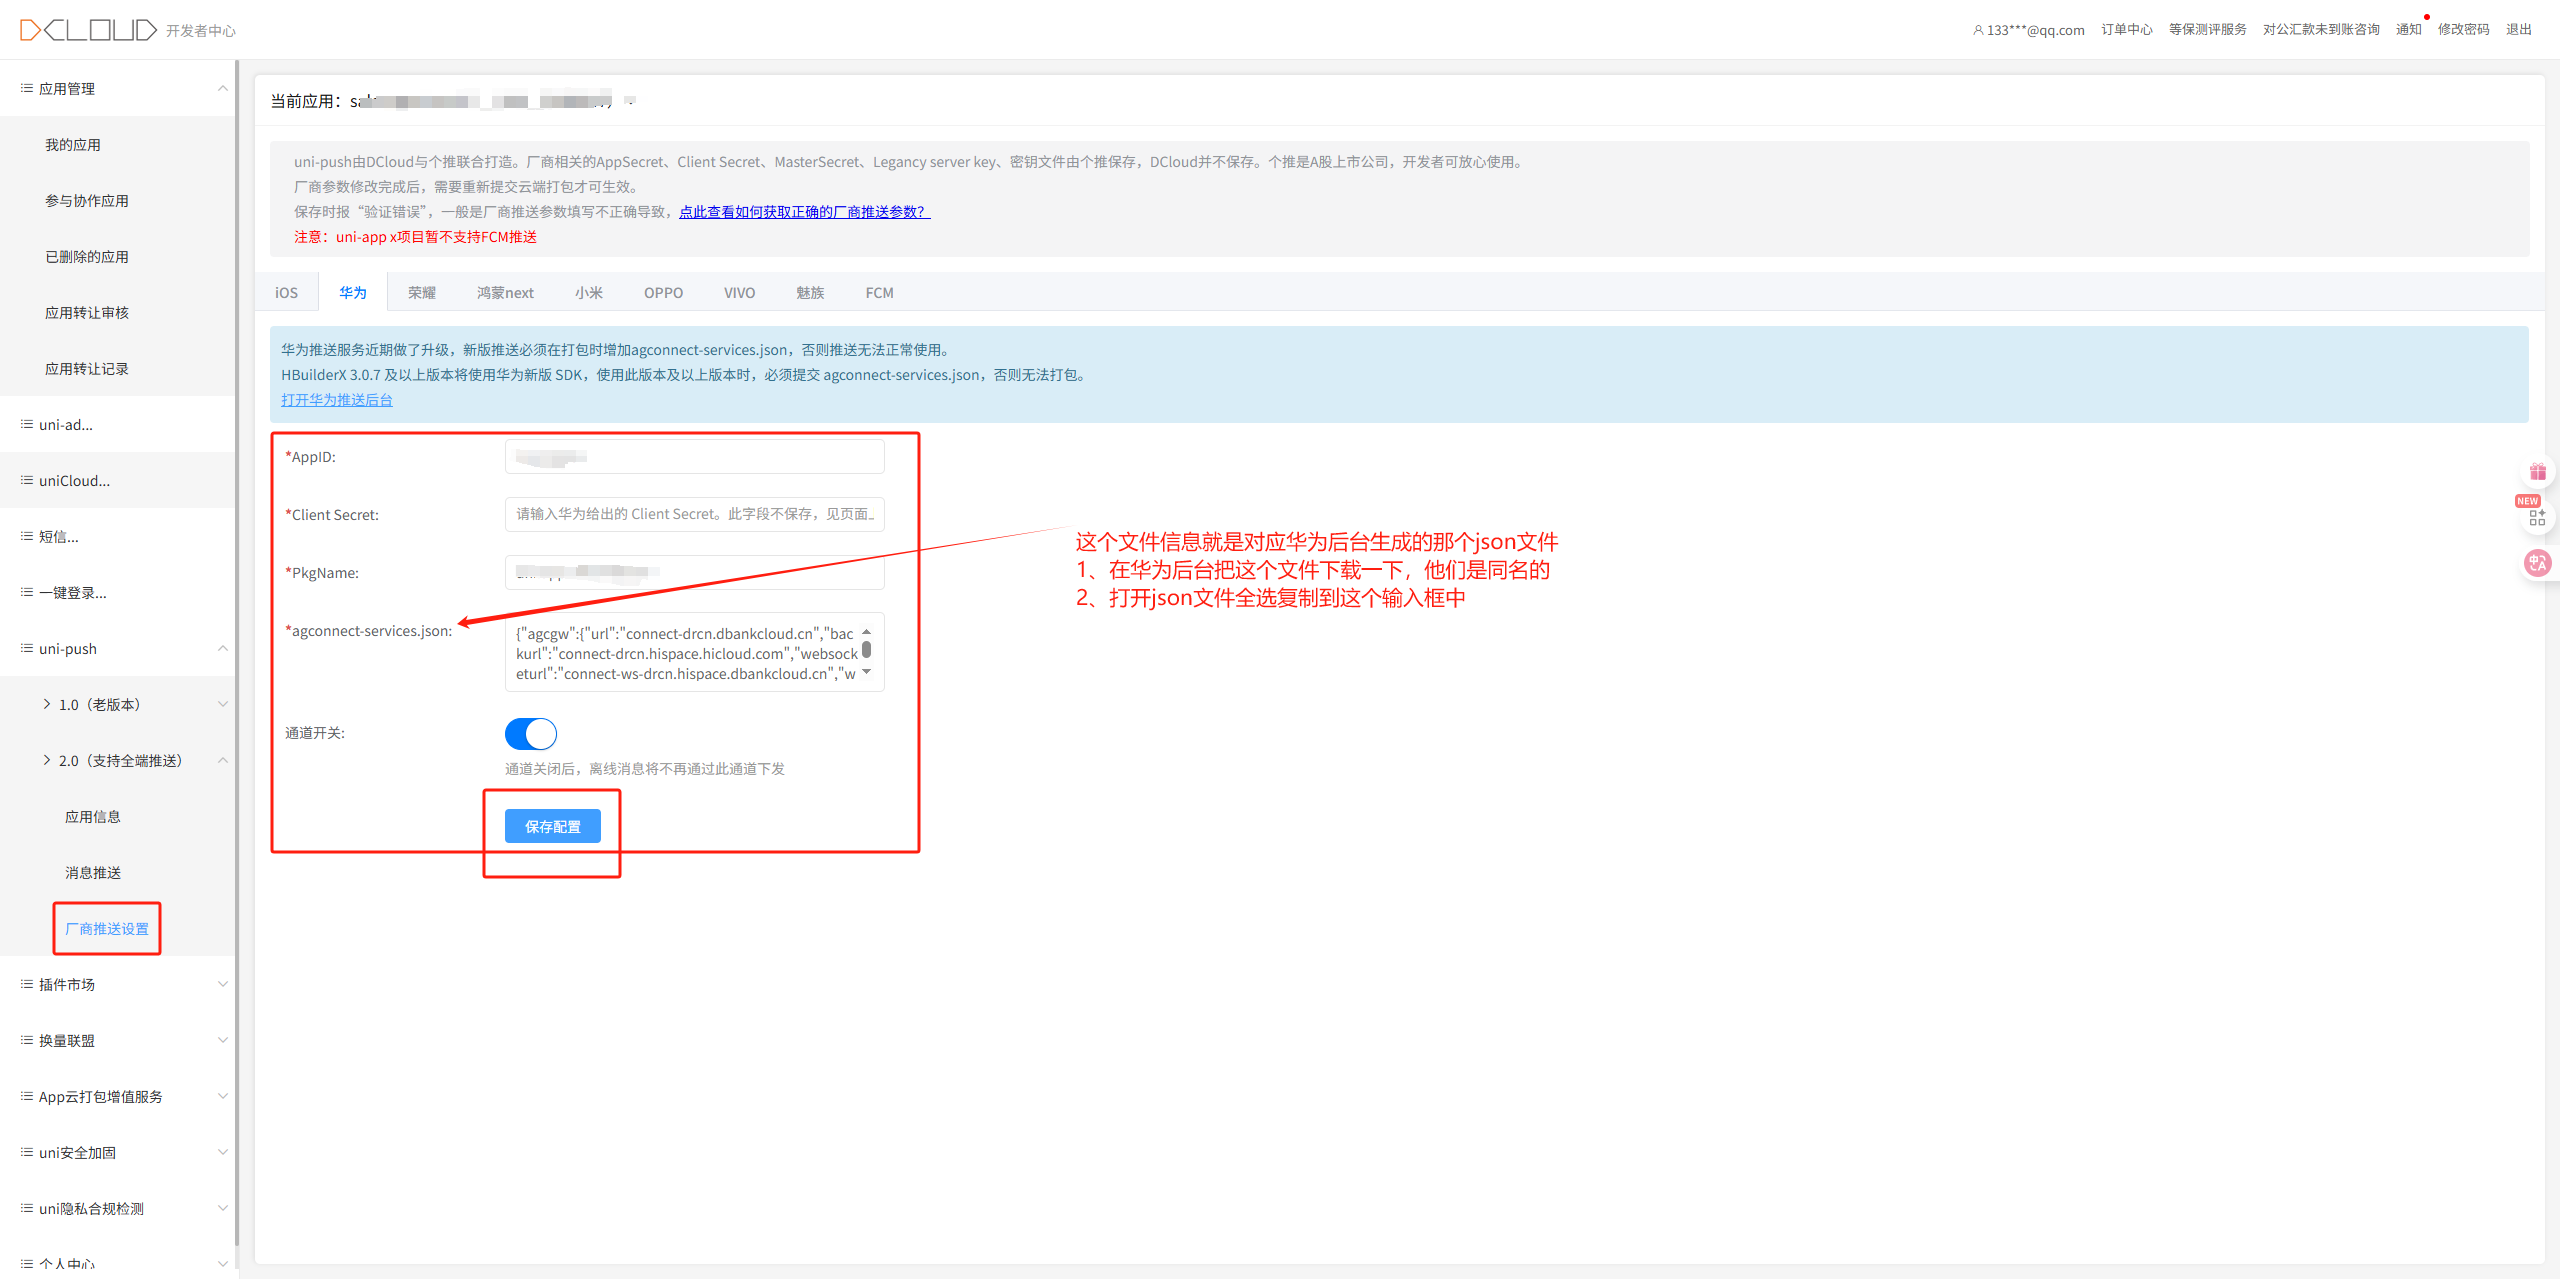Open 应用转让审核 in sidebar

[x=87, y=312]
